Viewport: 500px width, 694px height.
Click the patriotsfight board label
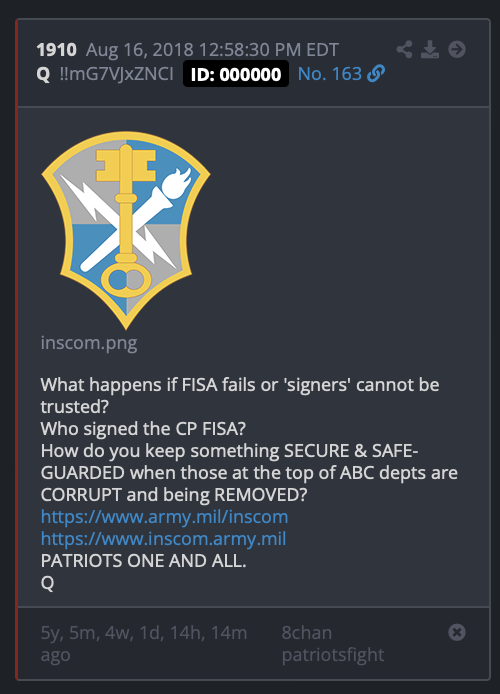tap(333, 655)
